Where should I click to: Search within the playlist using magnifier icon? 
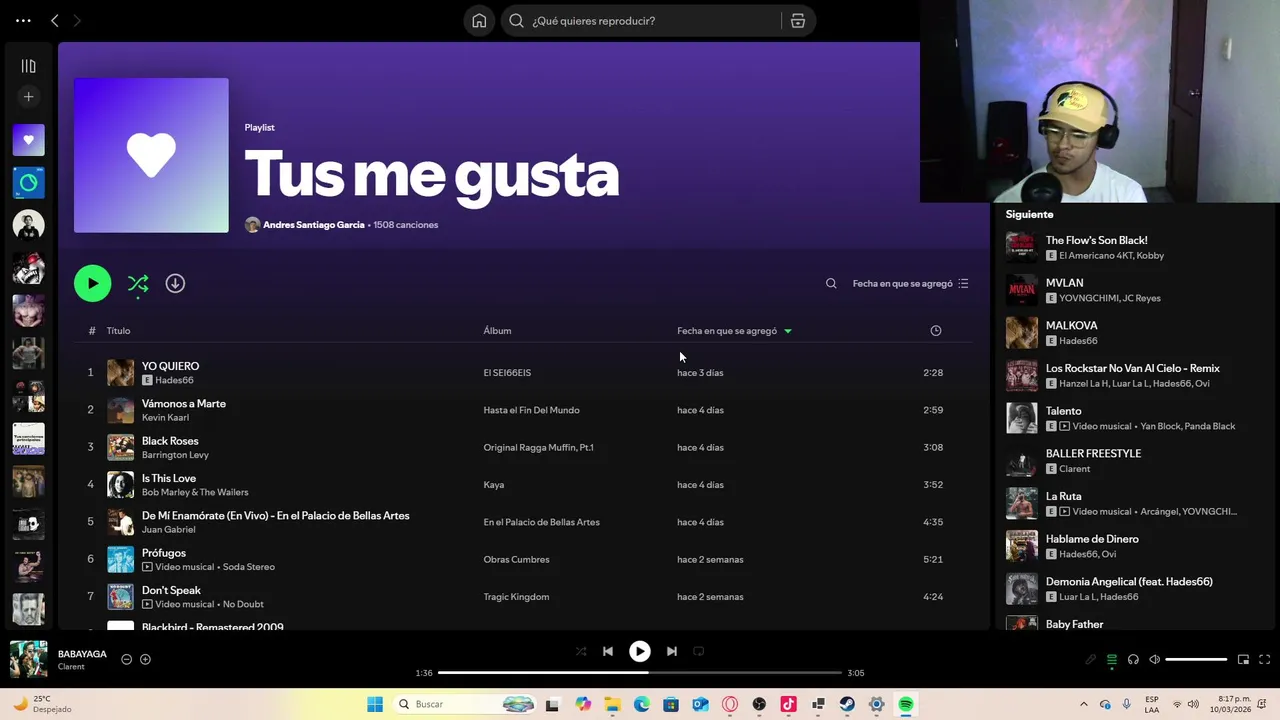831,283
